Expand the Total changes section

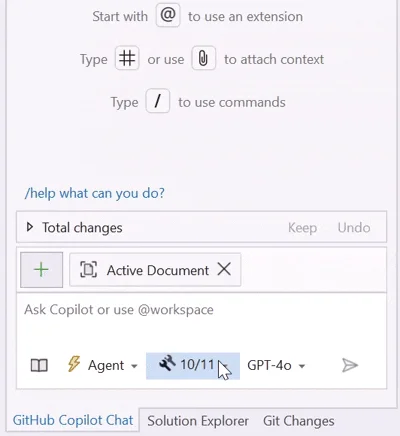click(x=30, y=227)
